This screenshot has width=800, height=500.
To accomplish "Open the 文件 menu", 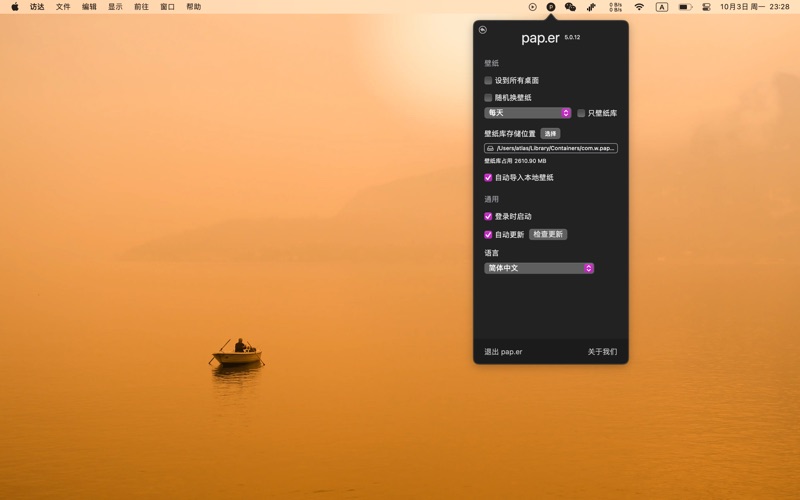I will point(63,7).
